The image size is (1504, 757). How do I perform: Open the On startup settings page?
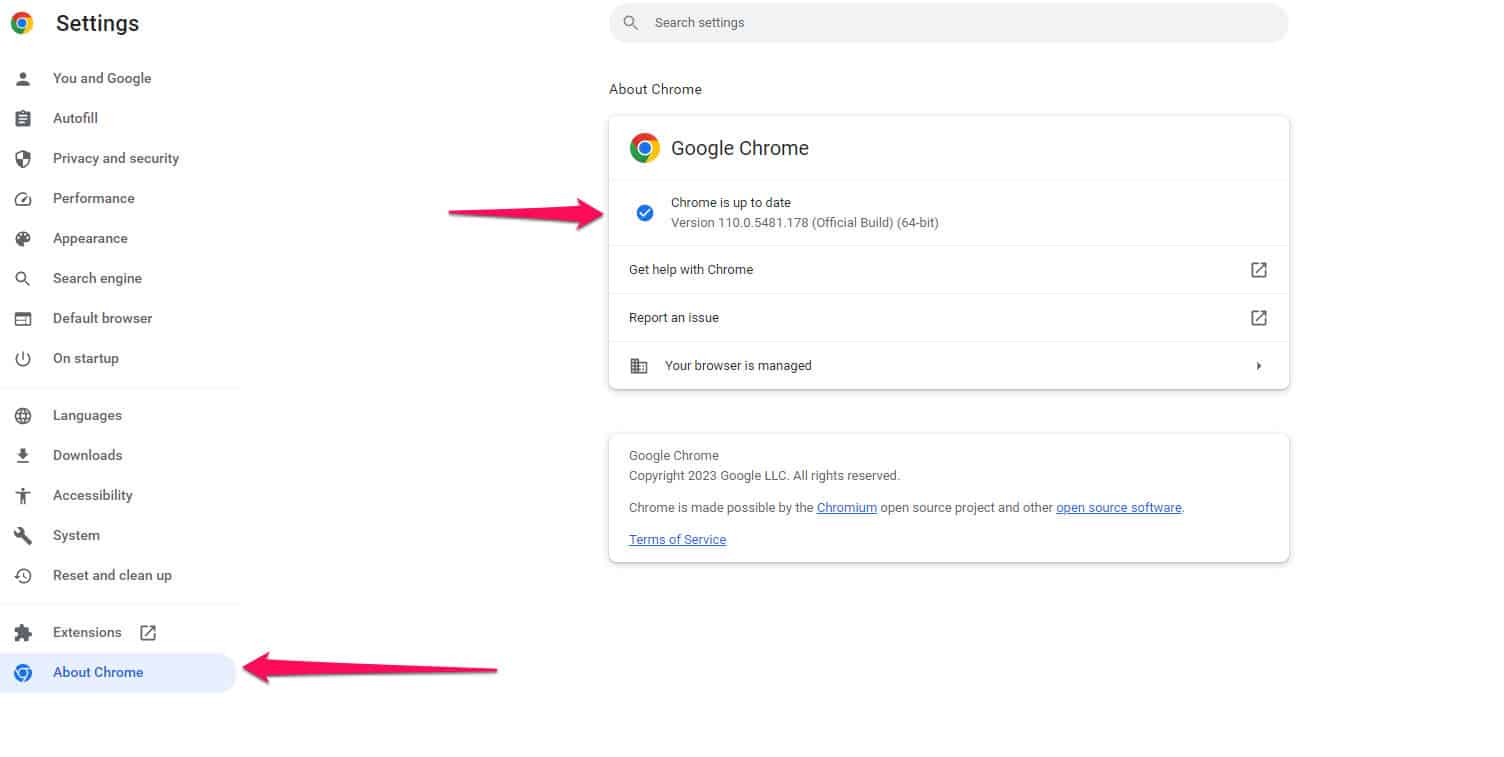pyautogui.click(x=85, y=358)
